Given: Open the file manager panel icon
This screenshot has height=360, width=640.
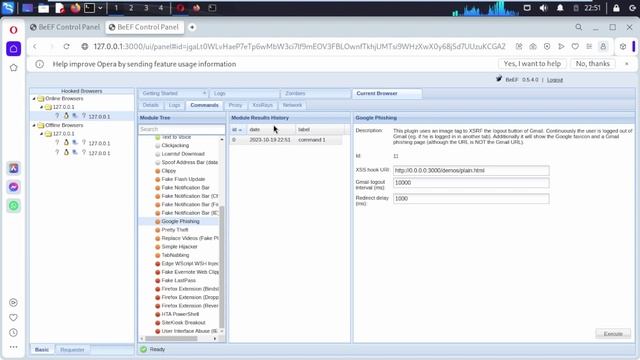Looking at the screenshot, I should 43,8.
